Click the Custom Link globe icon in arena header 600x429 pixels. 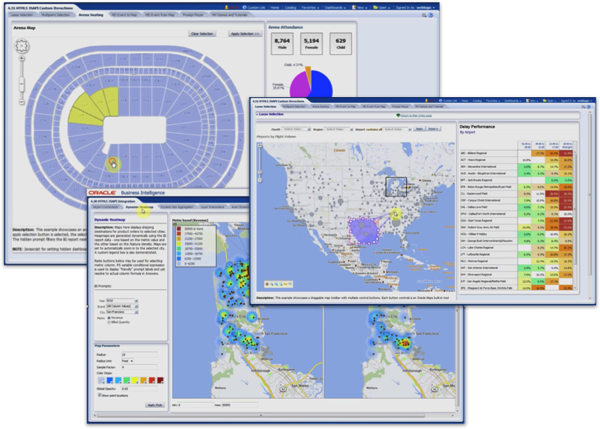tap(245, 7)
